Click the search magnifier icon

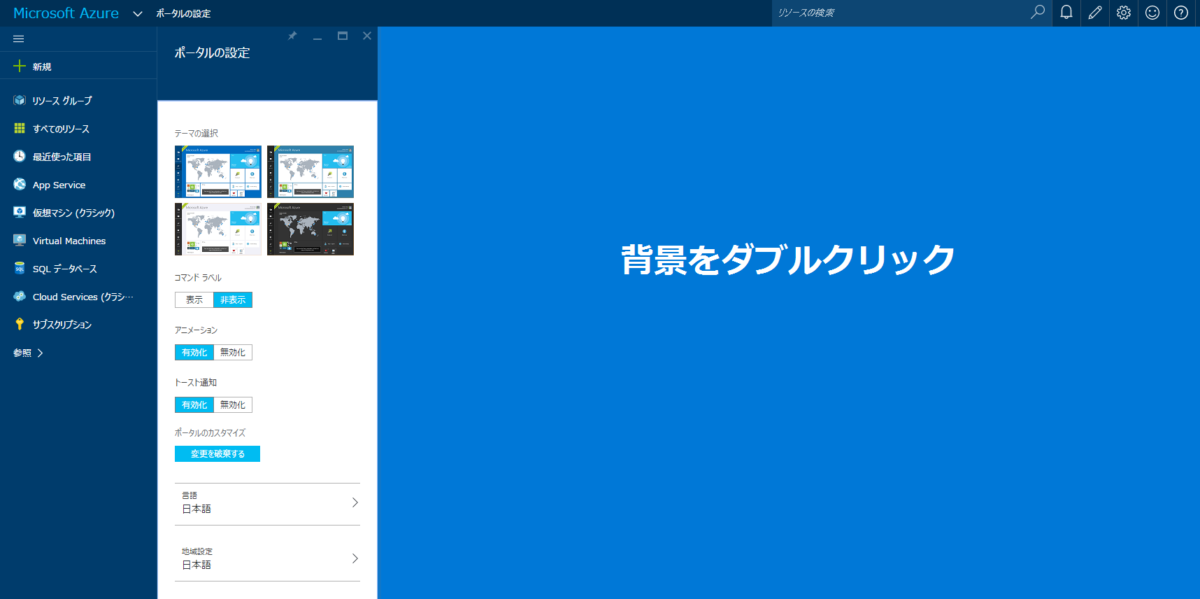(1038, 13)
